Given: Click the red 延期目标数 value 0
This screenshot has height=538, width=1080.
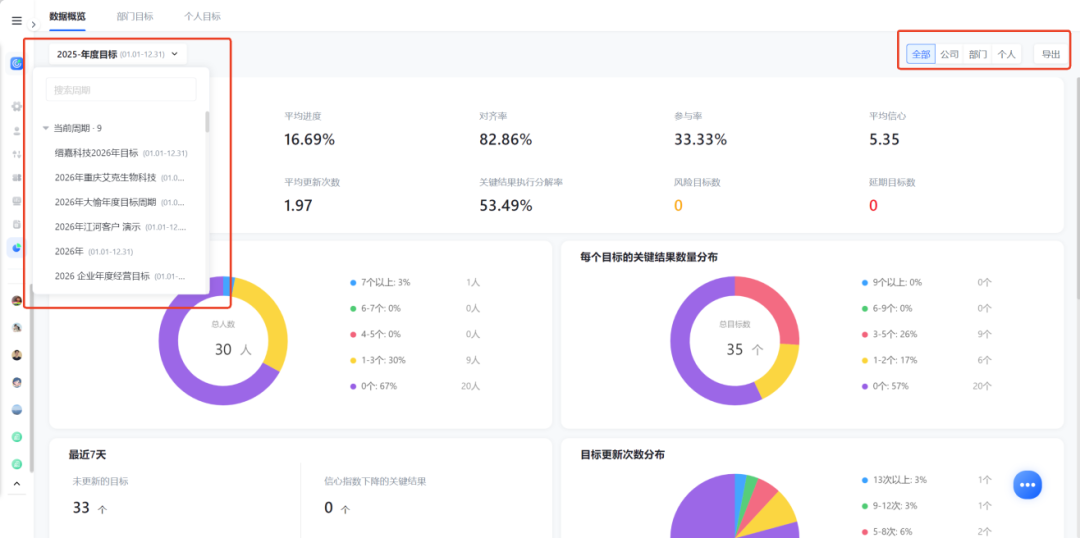Looking at the screenshot, I should tap(873, 205).
